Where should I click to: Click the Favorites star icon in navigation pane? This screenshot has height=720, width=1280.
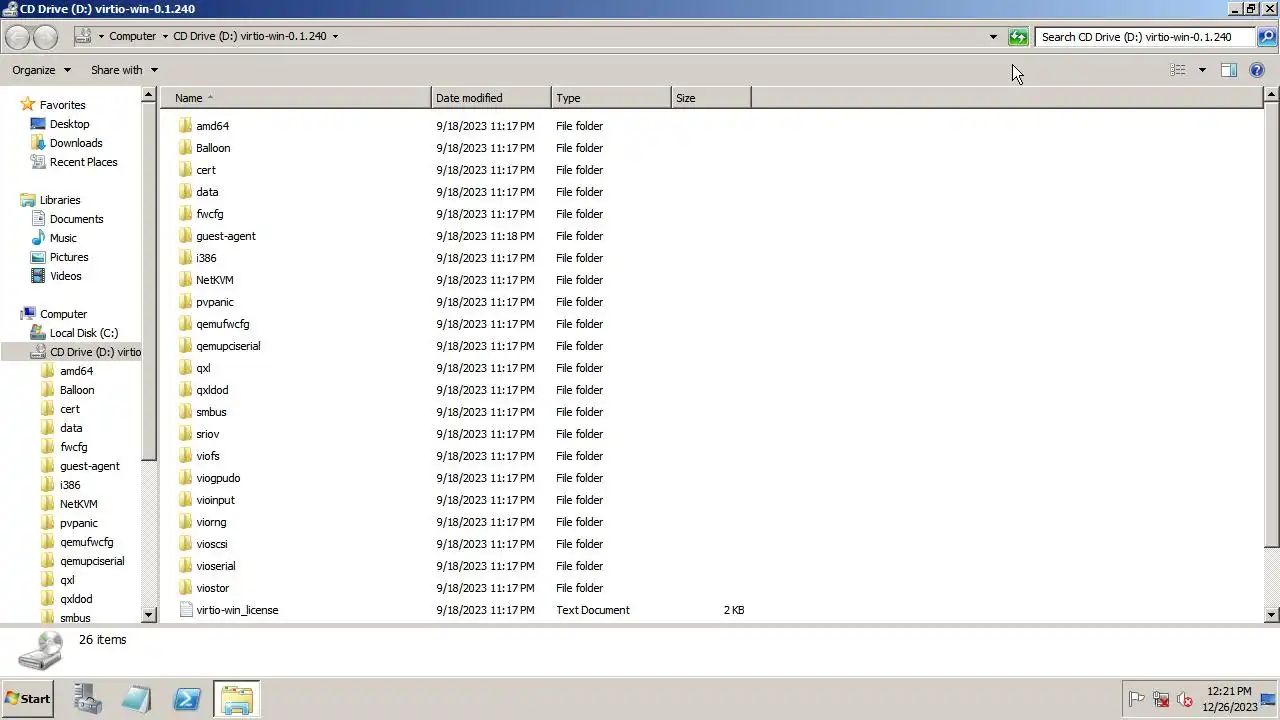coord(28,105)
